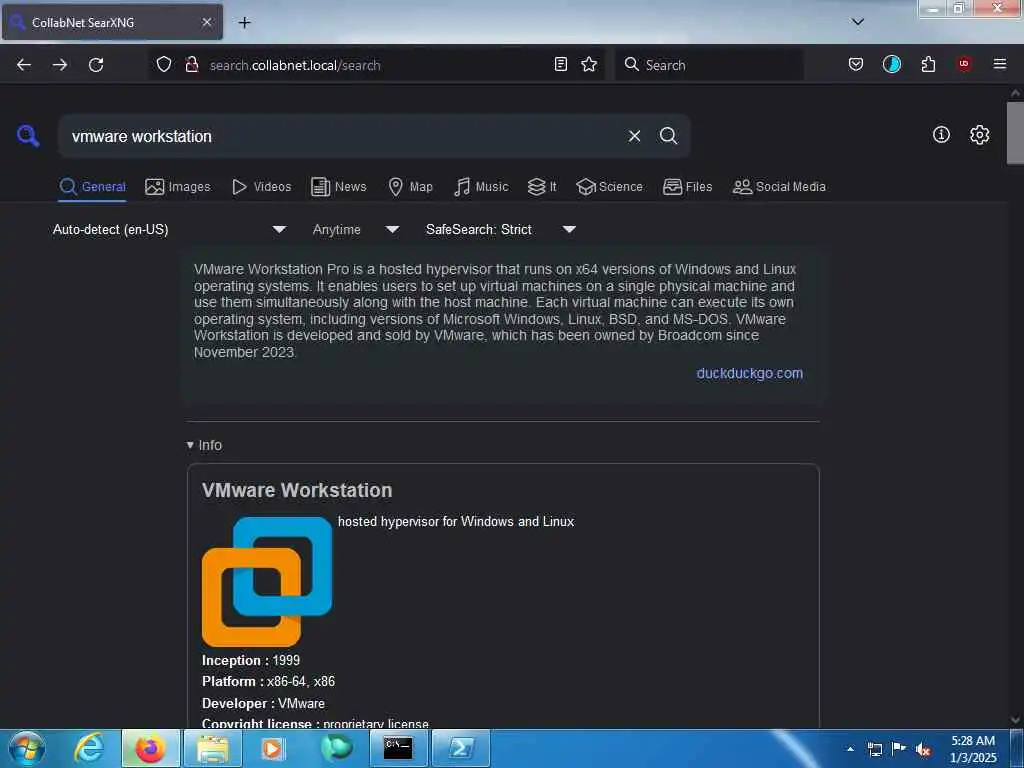The width and height of the screenshot is (1024, 768).
Task: Bookmark this page with the star icon
Action: (589, 65)
